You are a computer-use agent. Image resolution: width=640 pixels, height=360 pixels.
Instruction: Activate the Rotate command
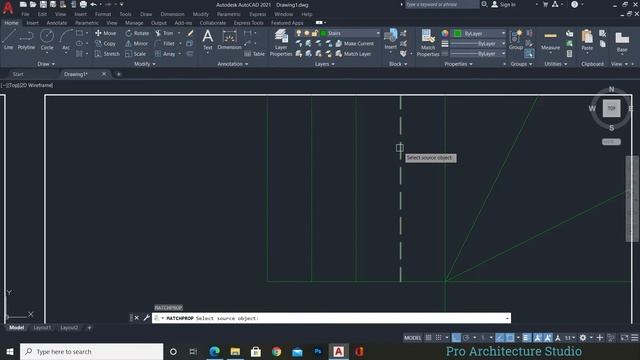point(137,33)
